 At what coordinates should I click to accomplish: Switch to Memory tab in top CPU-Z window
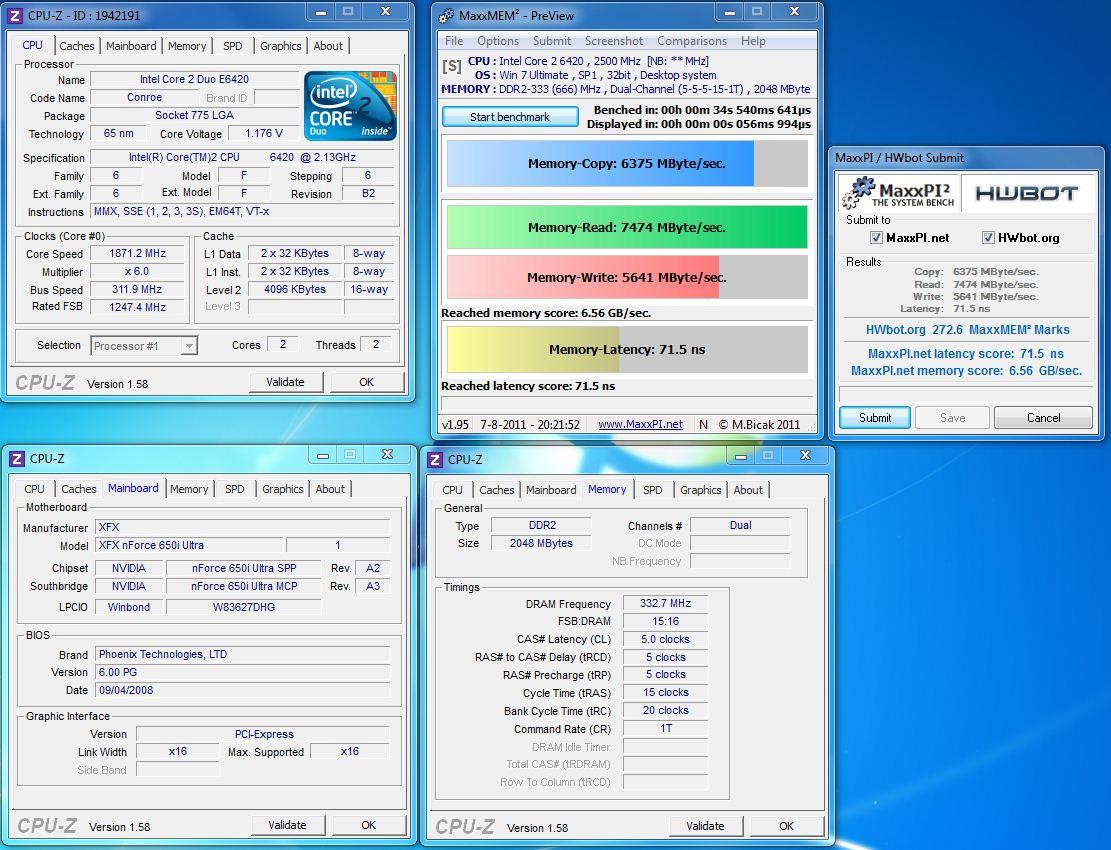(187, 46)
